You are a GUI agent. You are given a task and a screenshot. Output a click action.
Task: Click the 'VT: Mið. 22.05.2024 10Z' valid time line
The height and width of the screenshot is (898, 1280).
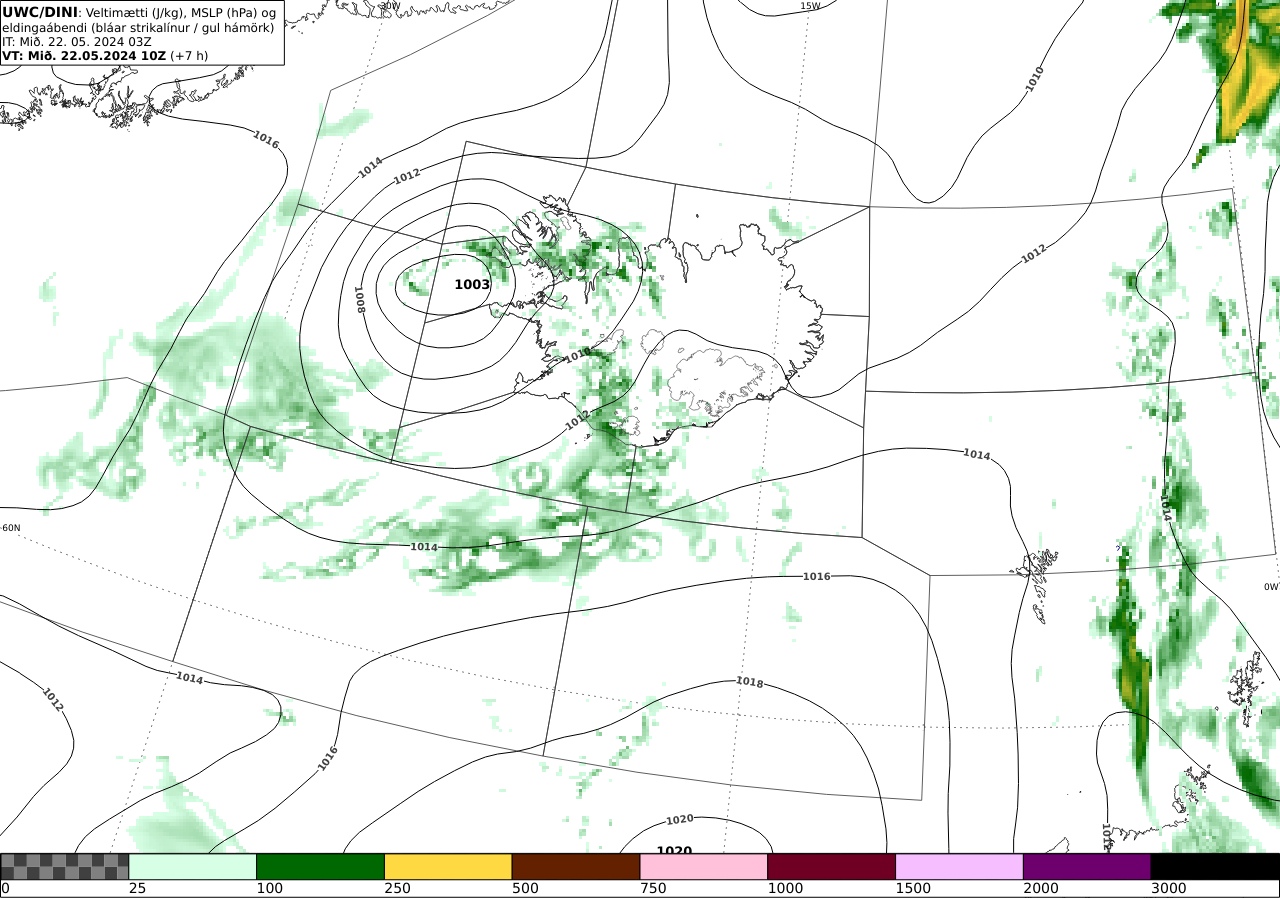coord(84,56)
